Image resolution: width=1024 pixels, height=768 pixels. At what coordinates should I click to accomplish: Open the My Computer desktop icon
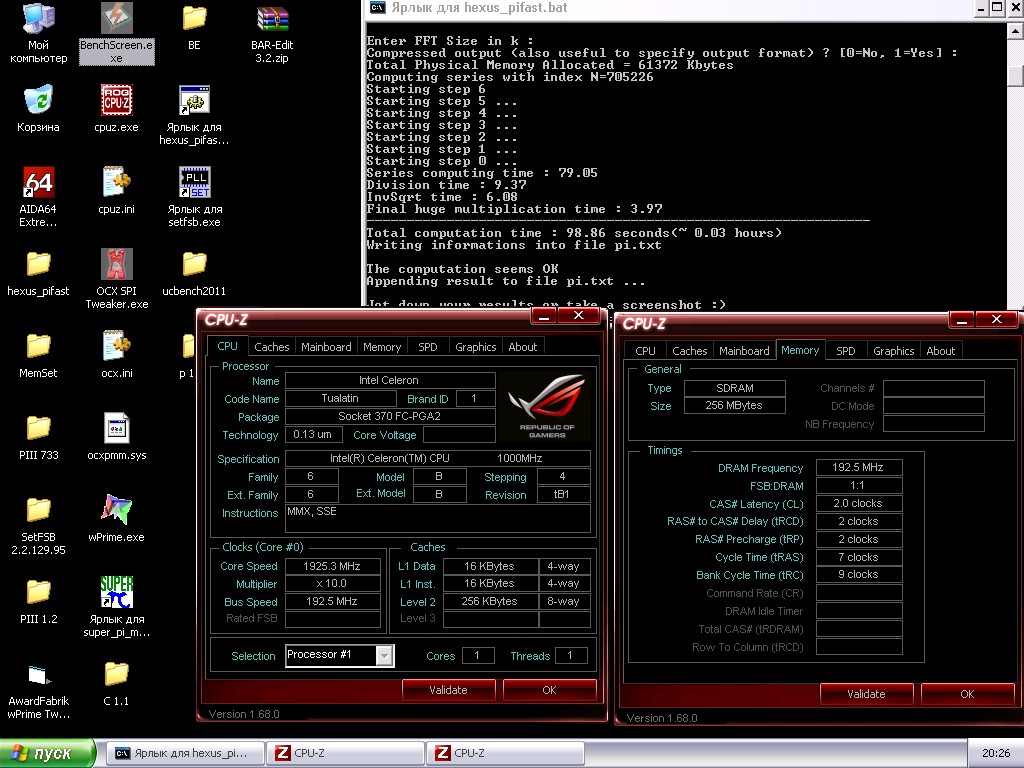39,33
